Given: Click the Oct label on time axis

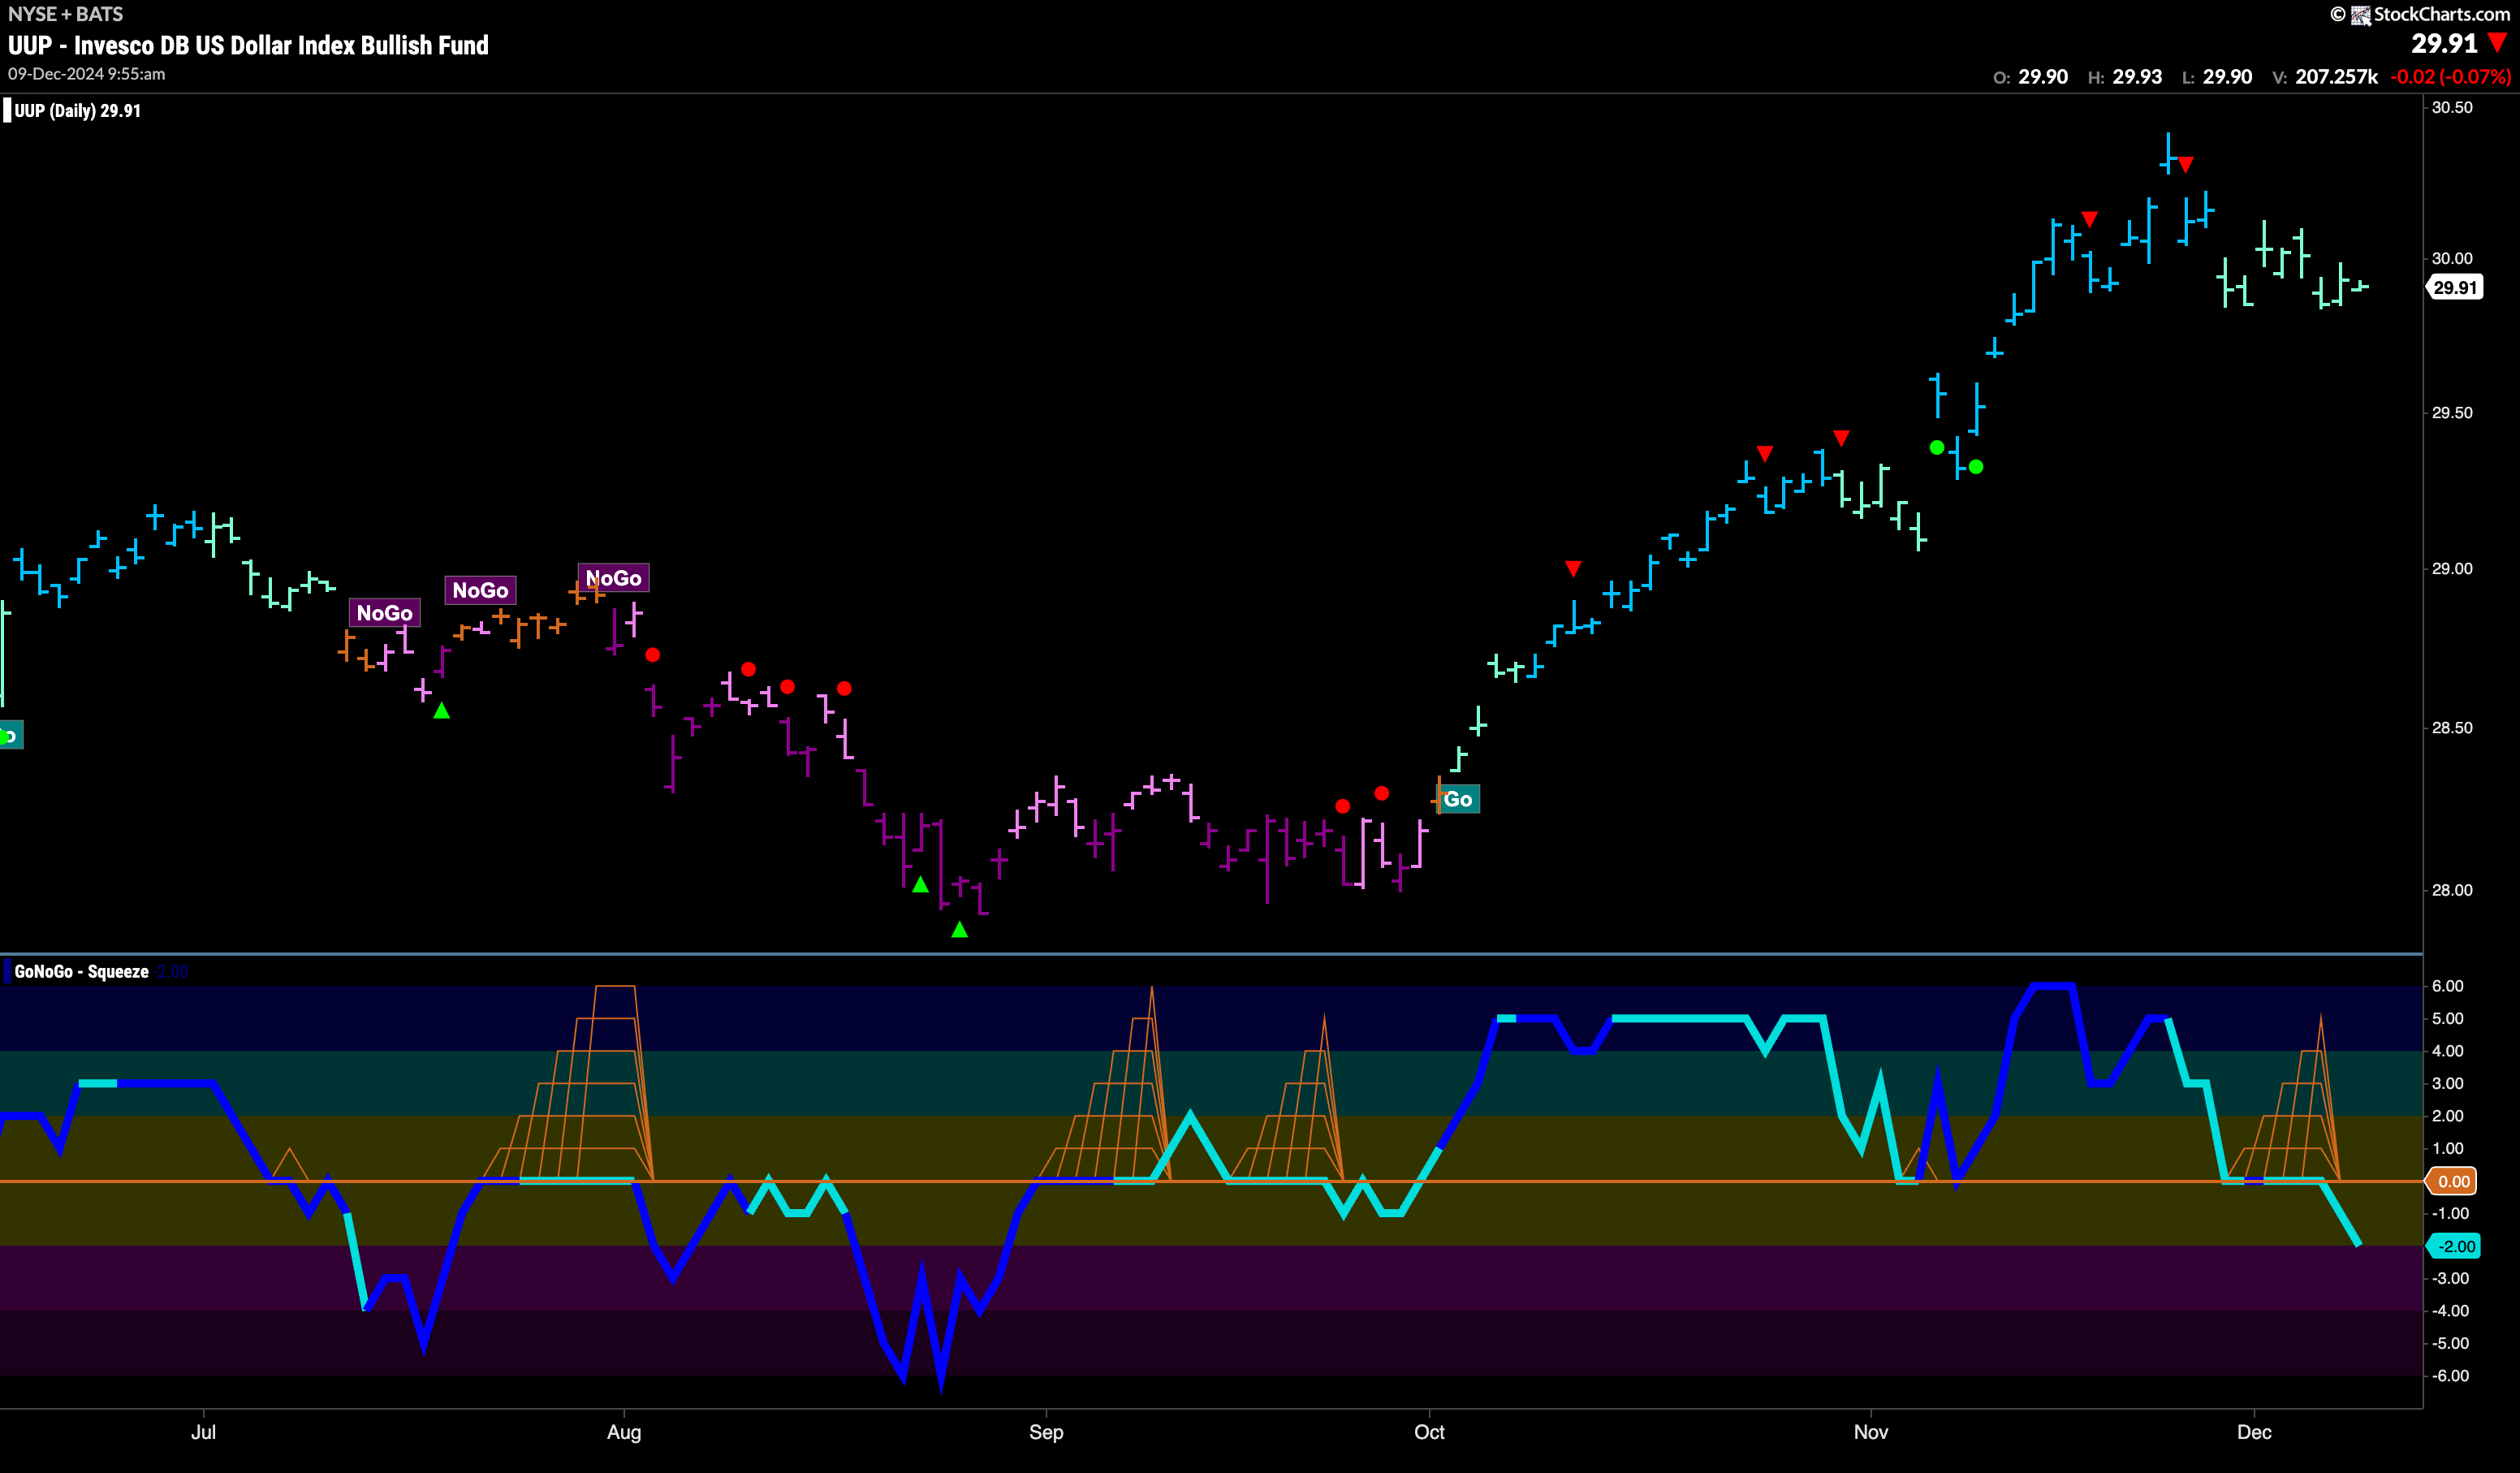Looking at the screenshot, I should pyautogui.click(x=1429, y=1432).
